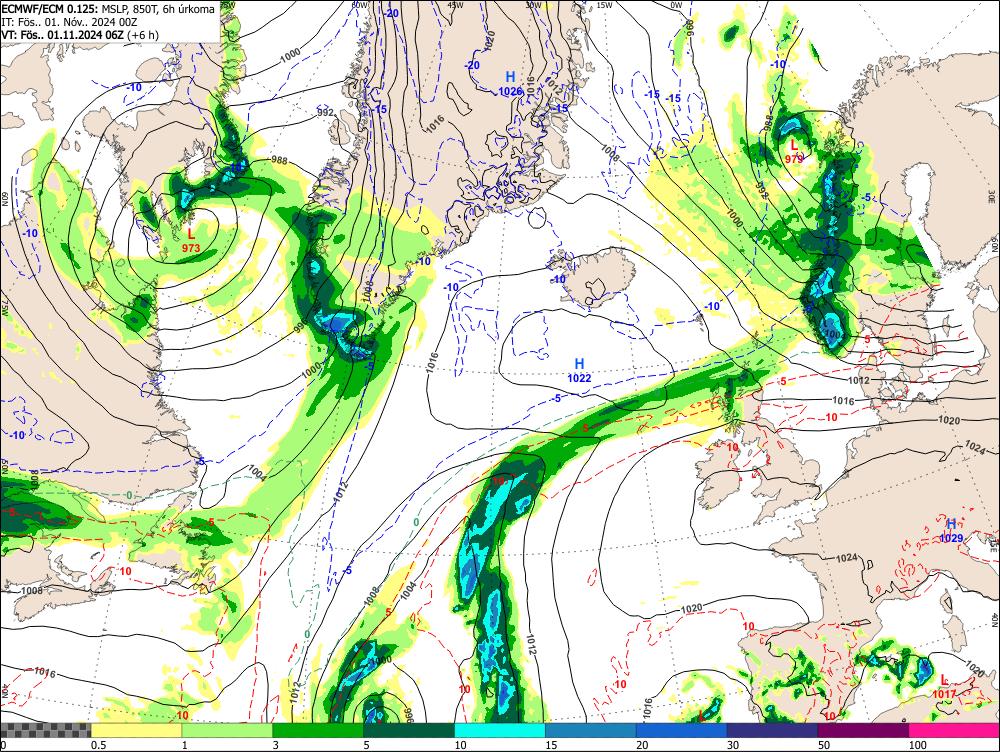Click the '100' value on the legend scale
1000x752 pixels.
(x=917, y=745)
